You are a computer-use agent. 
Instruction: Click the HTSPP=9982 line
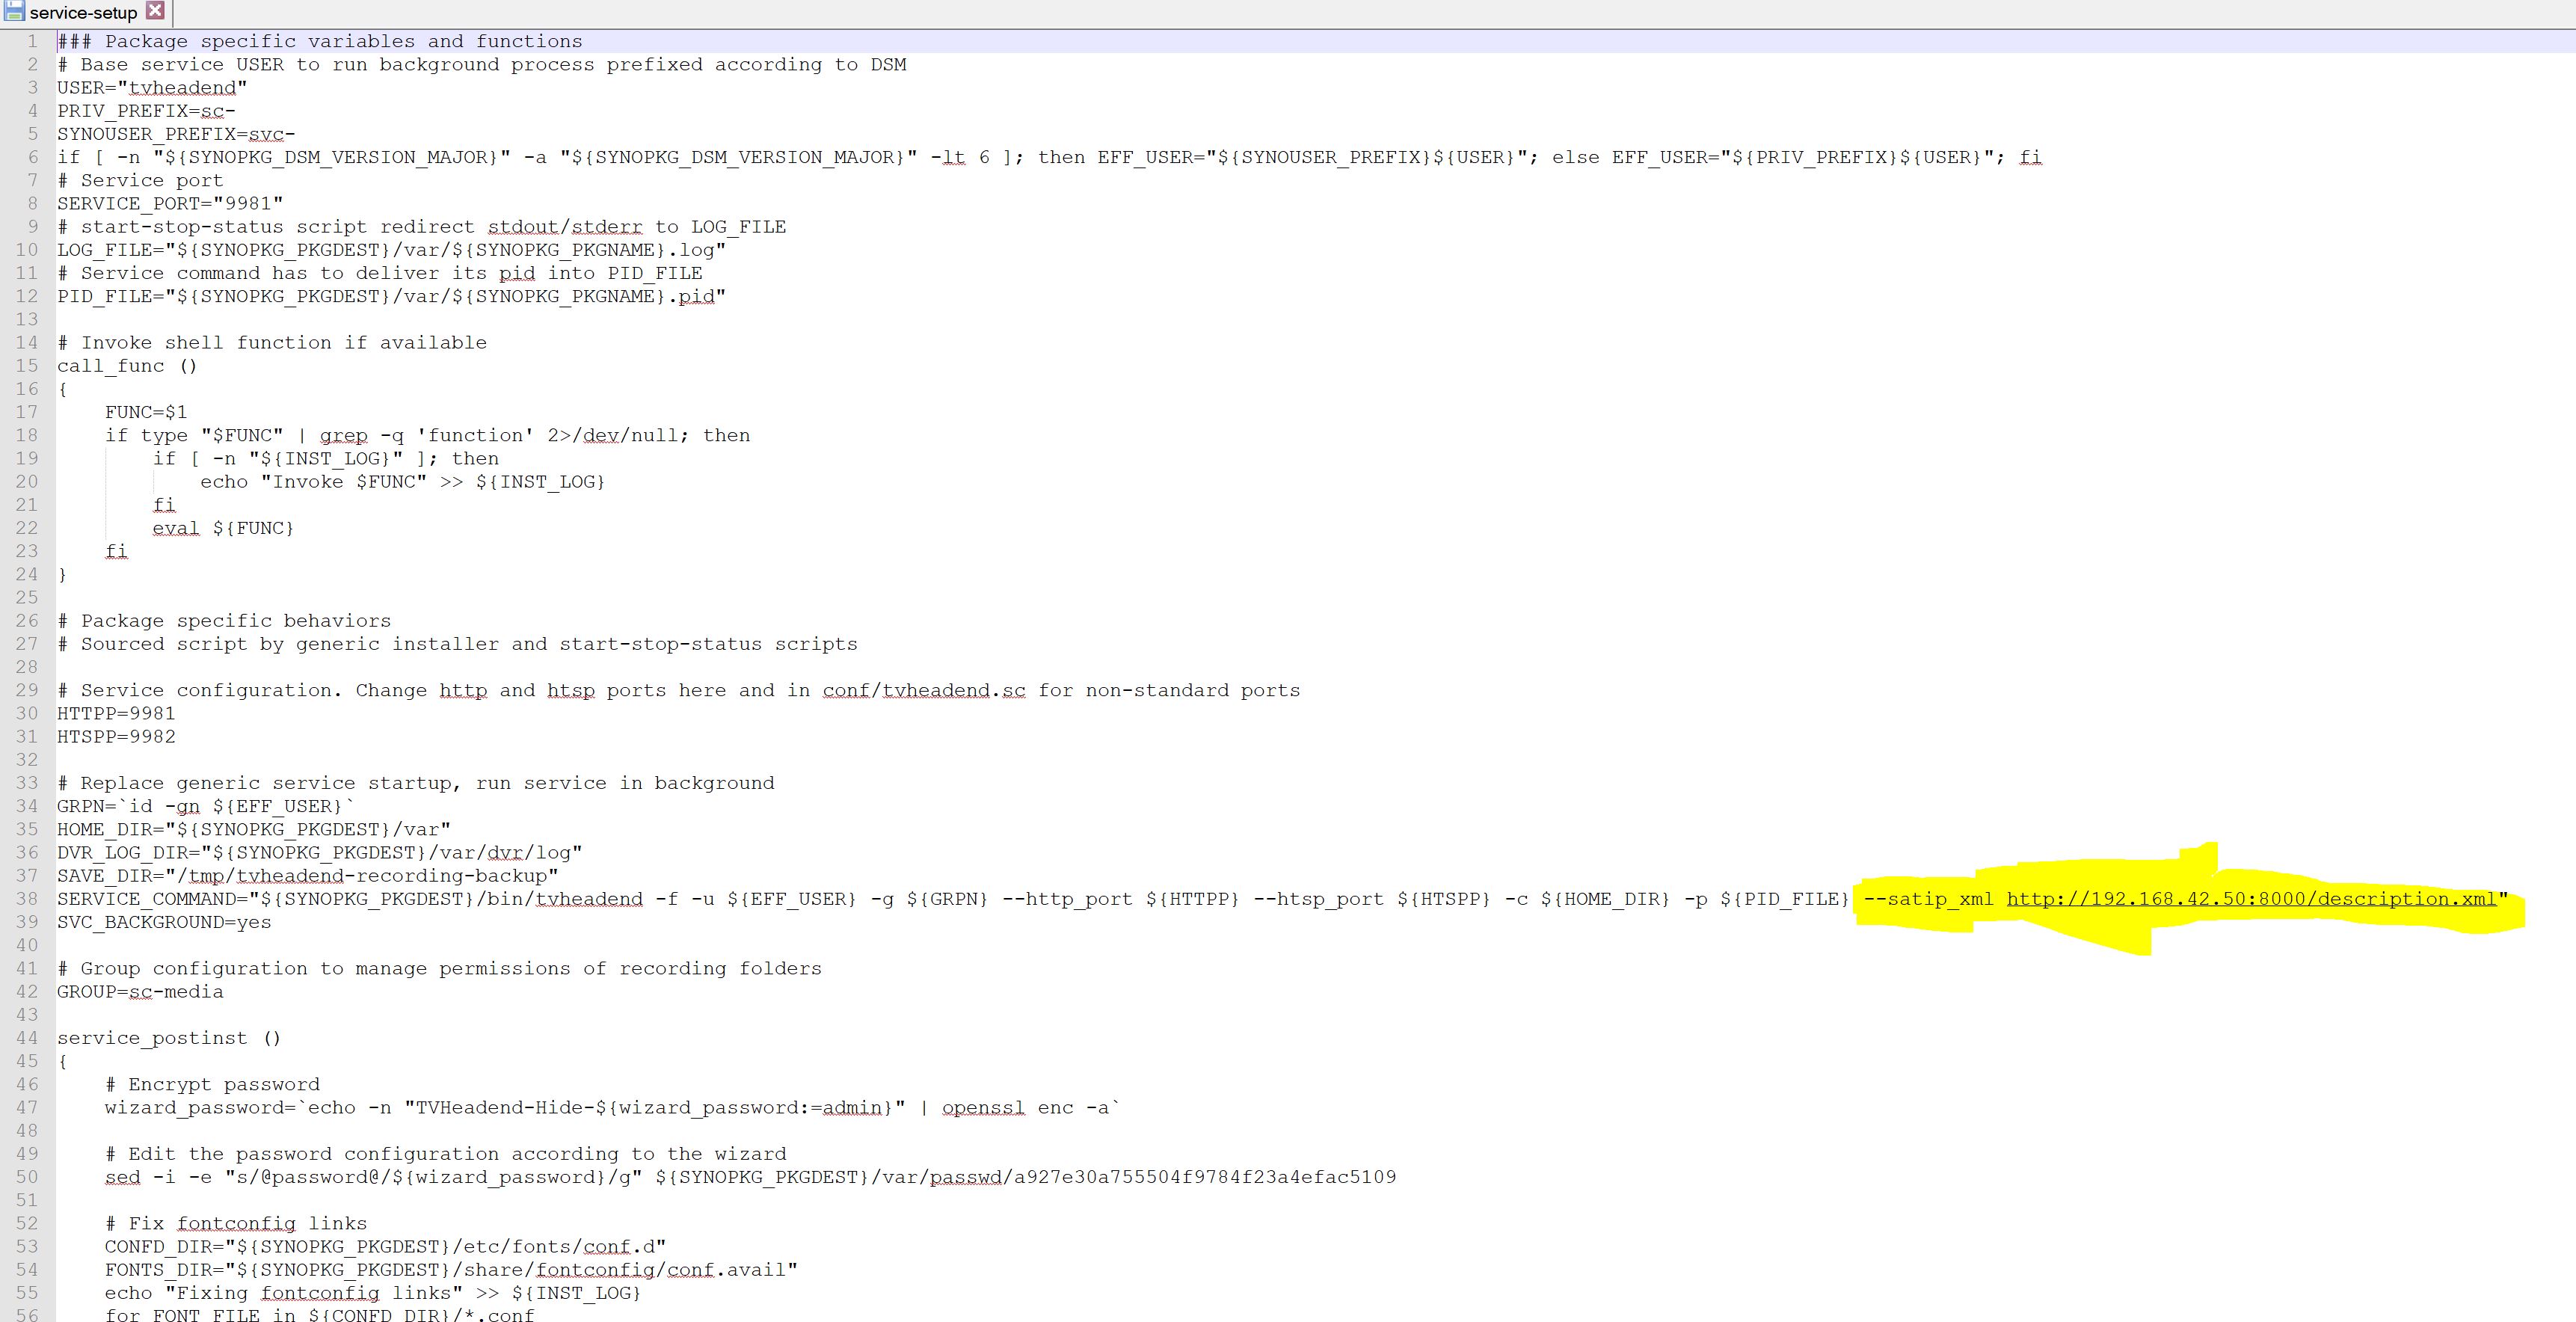[x=116, y=737]
